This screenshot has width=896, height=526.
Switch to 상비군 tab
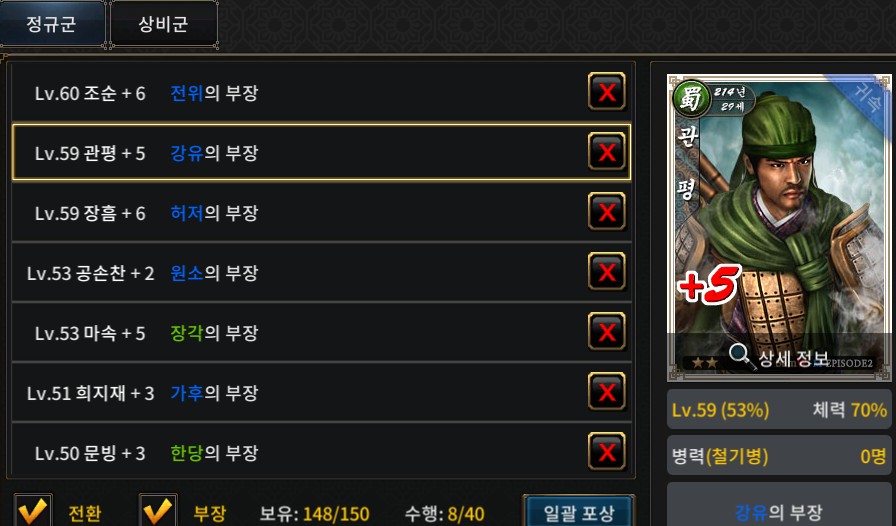click(x=163, y=24)
